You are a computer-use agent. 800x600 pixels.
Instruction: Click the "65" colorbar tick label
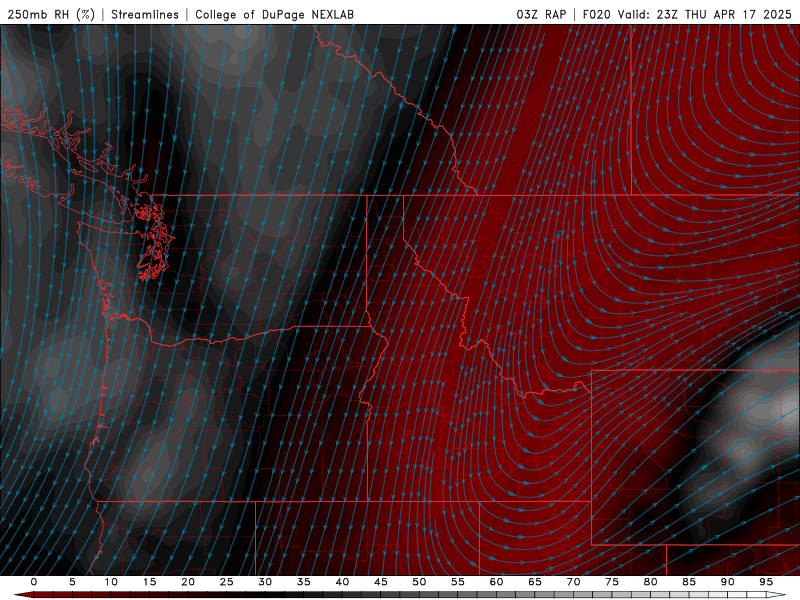[x=535, y=582]
